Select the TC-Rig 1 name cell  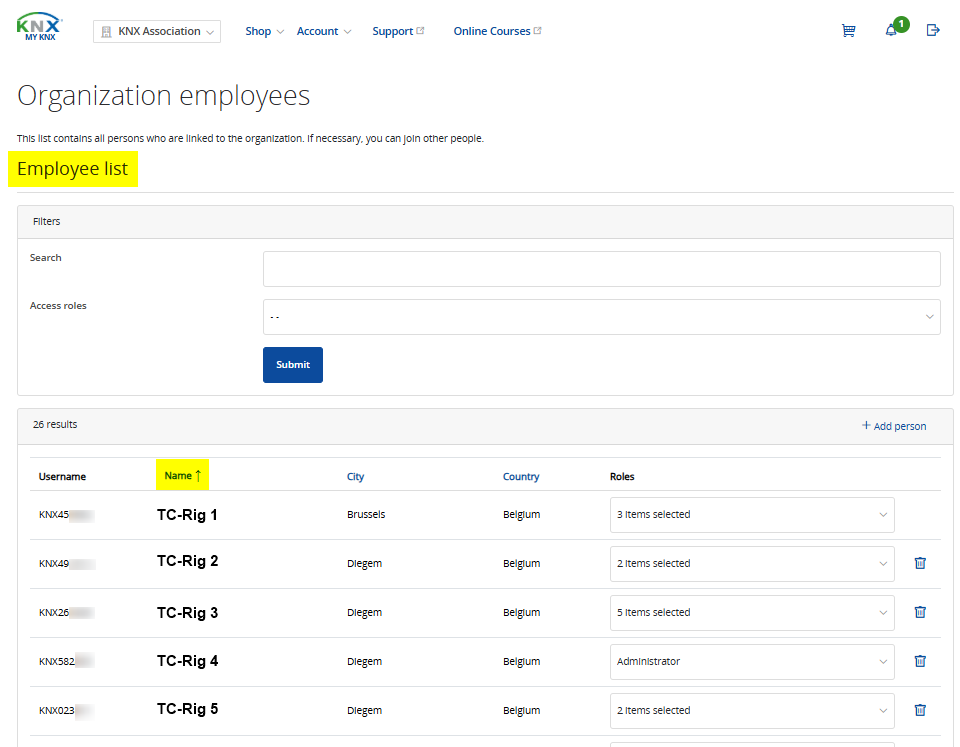[187, 515]
